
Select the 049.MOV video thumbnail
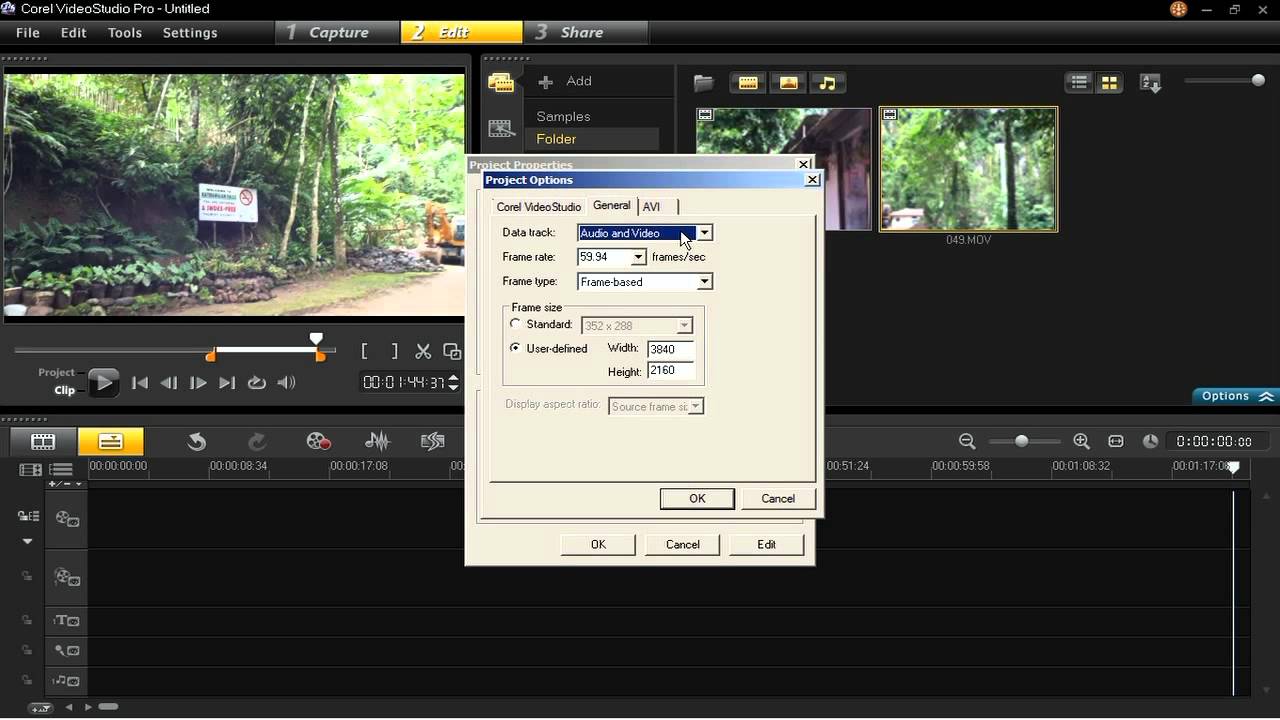[968, 170]
